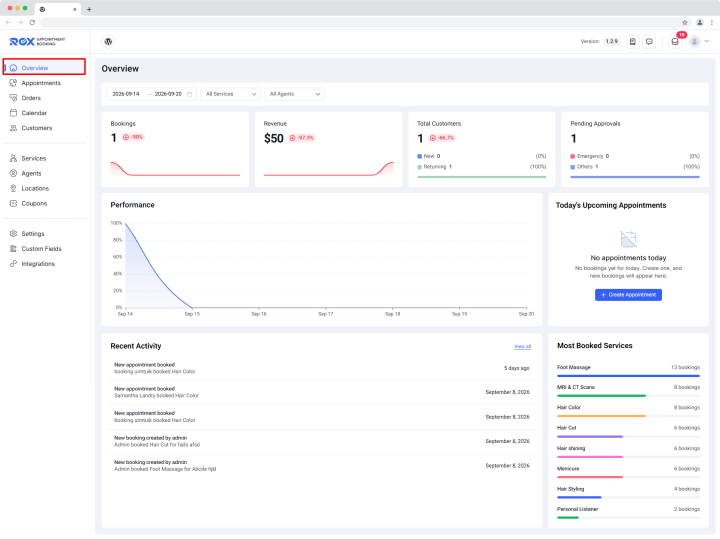
Task: Click the MRI & CT Scans green bar
Action: [602, 396]
